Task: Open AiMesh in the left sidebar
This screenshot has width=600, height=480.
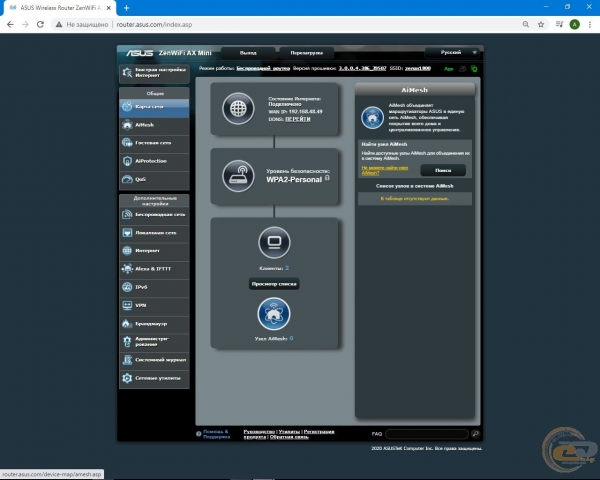Action: click(x=154, y=125)
